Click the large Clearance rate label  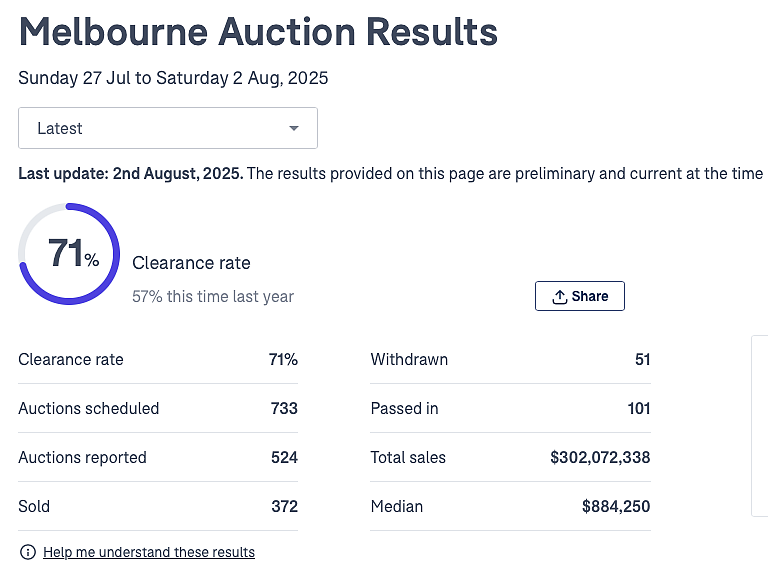click(191, 263)
